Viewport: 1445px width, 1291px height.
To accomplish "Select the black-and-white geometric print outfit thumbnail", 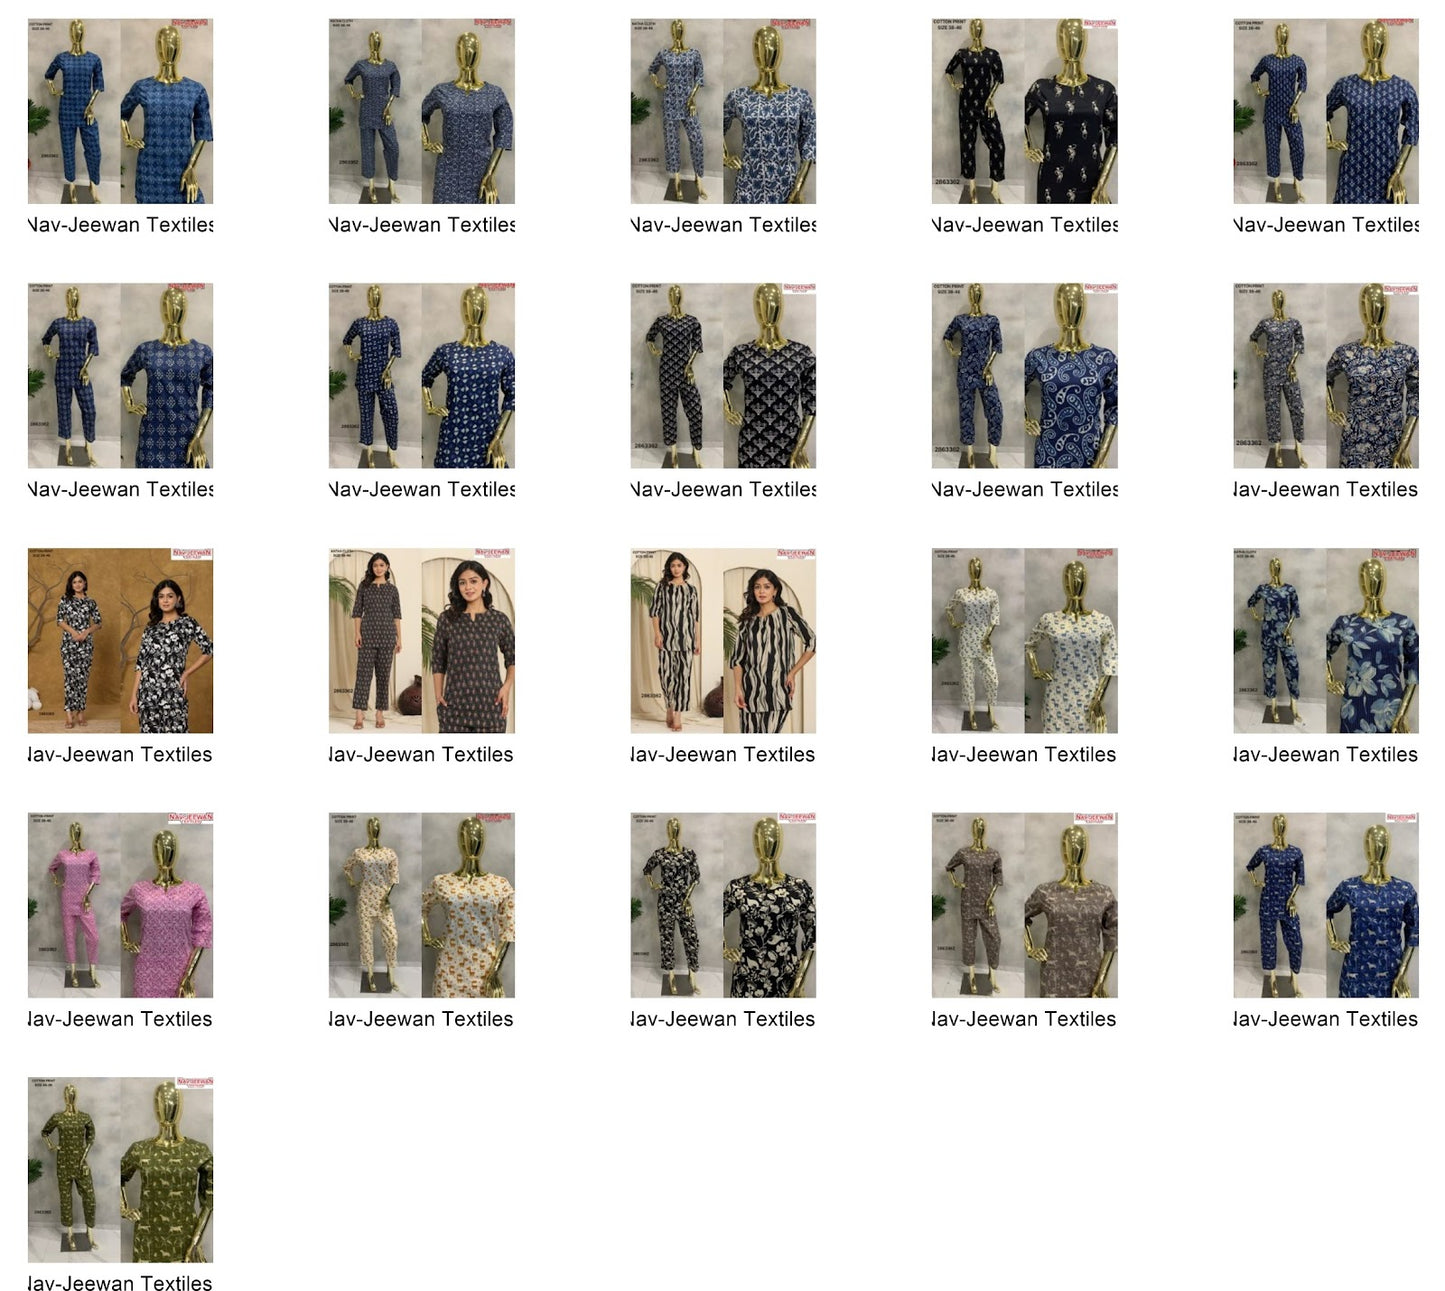I will coord(723,375).
